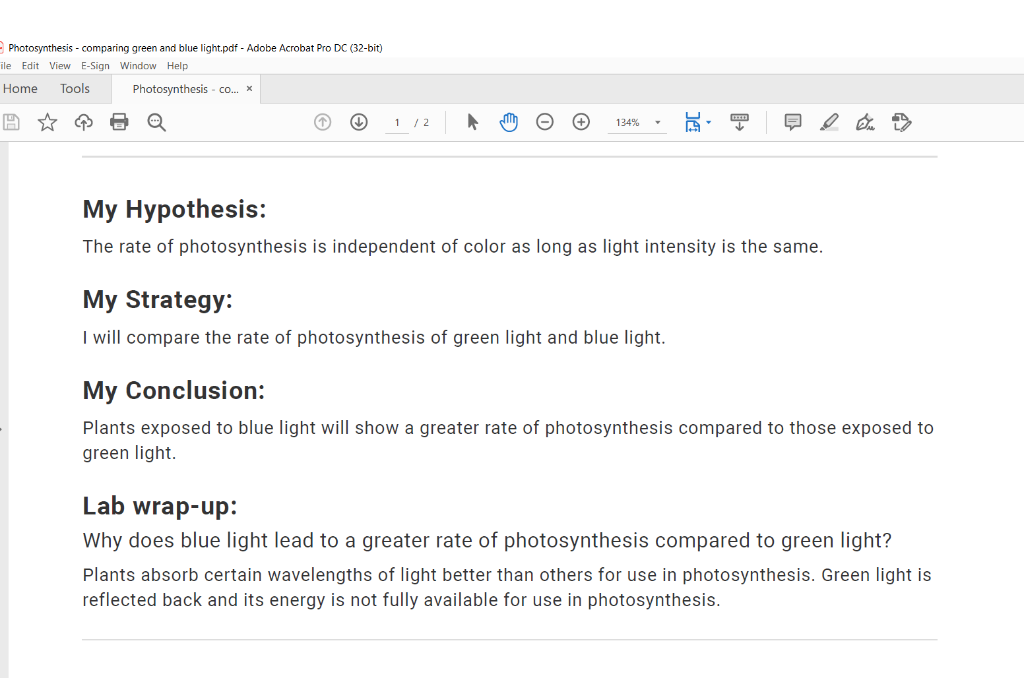
Task: Open the E-Sign menu
Action: 95,66
